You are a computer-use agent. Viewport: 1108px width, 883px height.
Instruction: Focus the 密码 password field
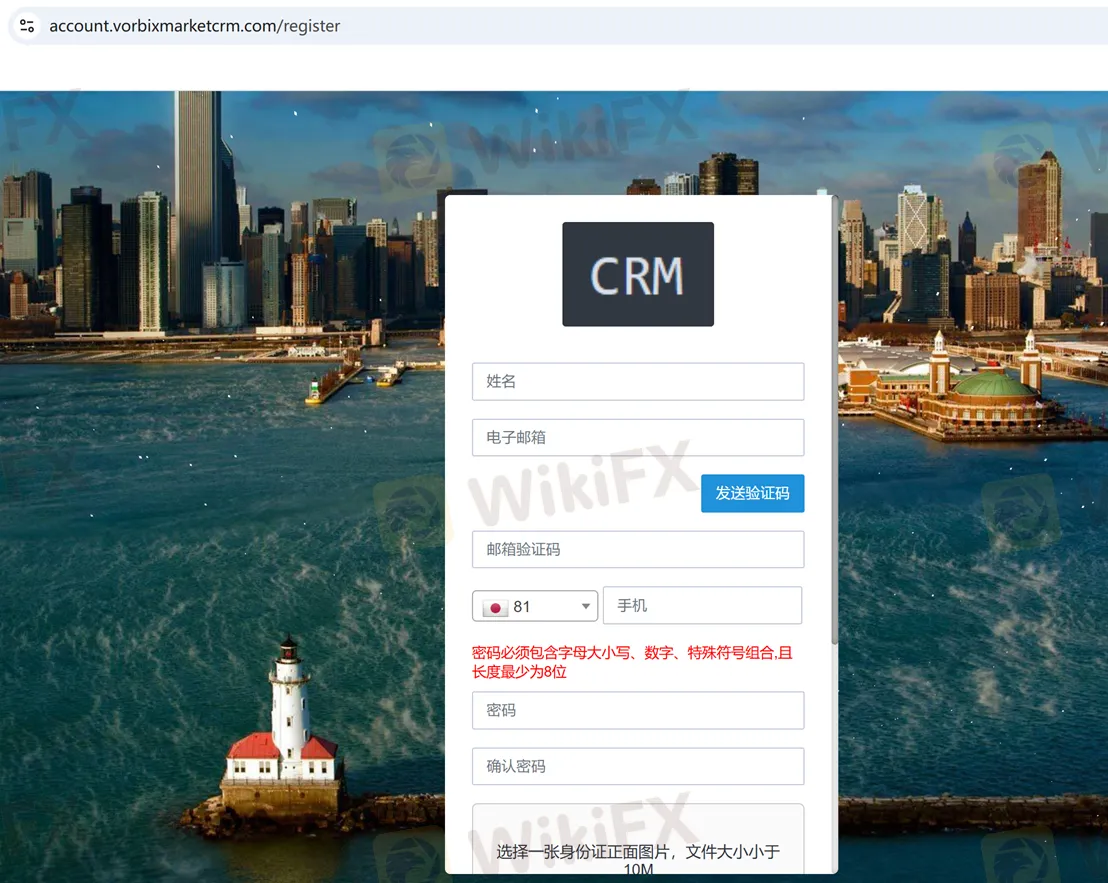(637, 710)
